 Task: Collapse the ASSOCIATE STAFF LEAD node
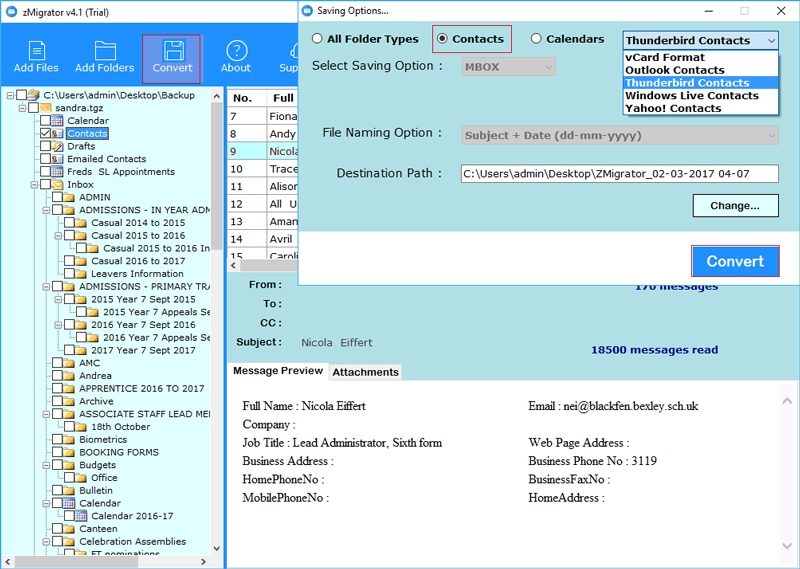[46, 414]
